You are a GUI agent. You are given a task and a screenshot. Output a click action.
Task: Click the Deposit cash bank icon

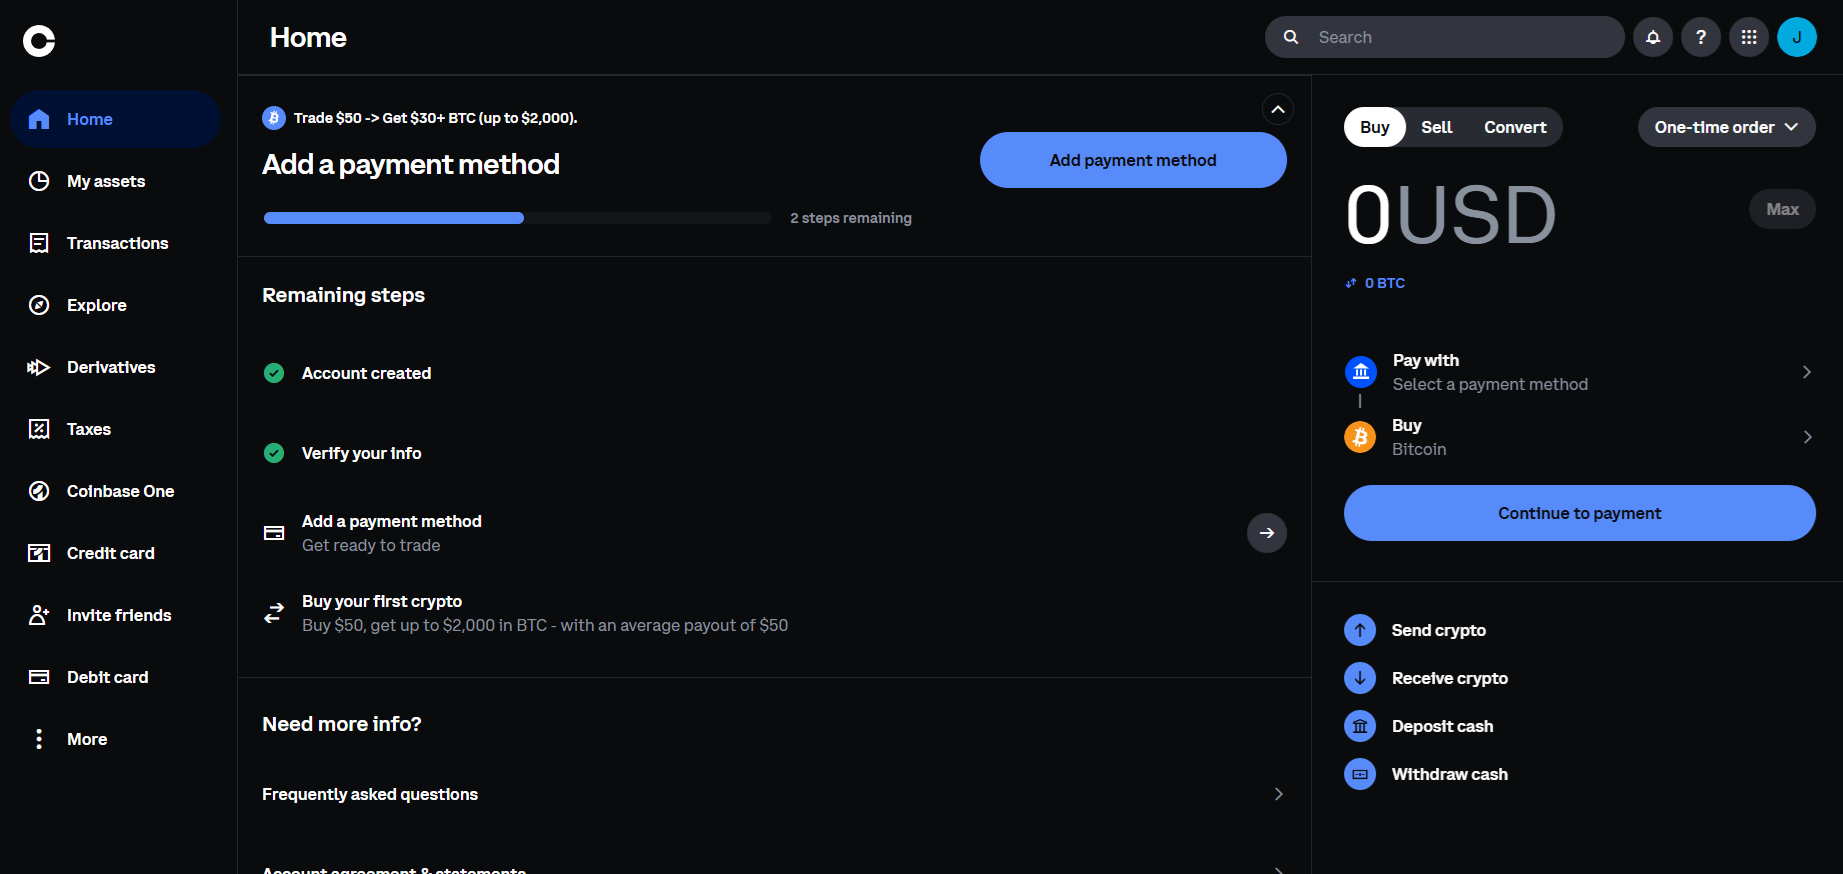coord(1360,726)
